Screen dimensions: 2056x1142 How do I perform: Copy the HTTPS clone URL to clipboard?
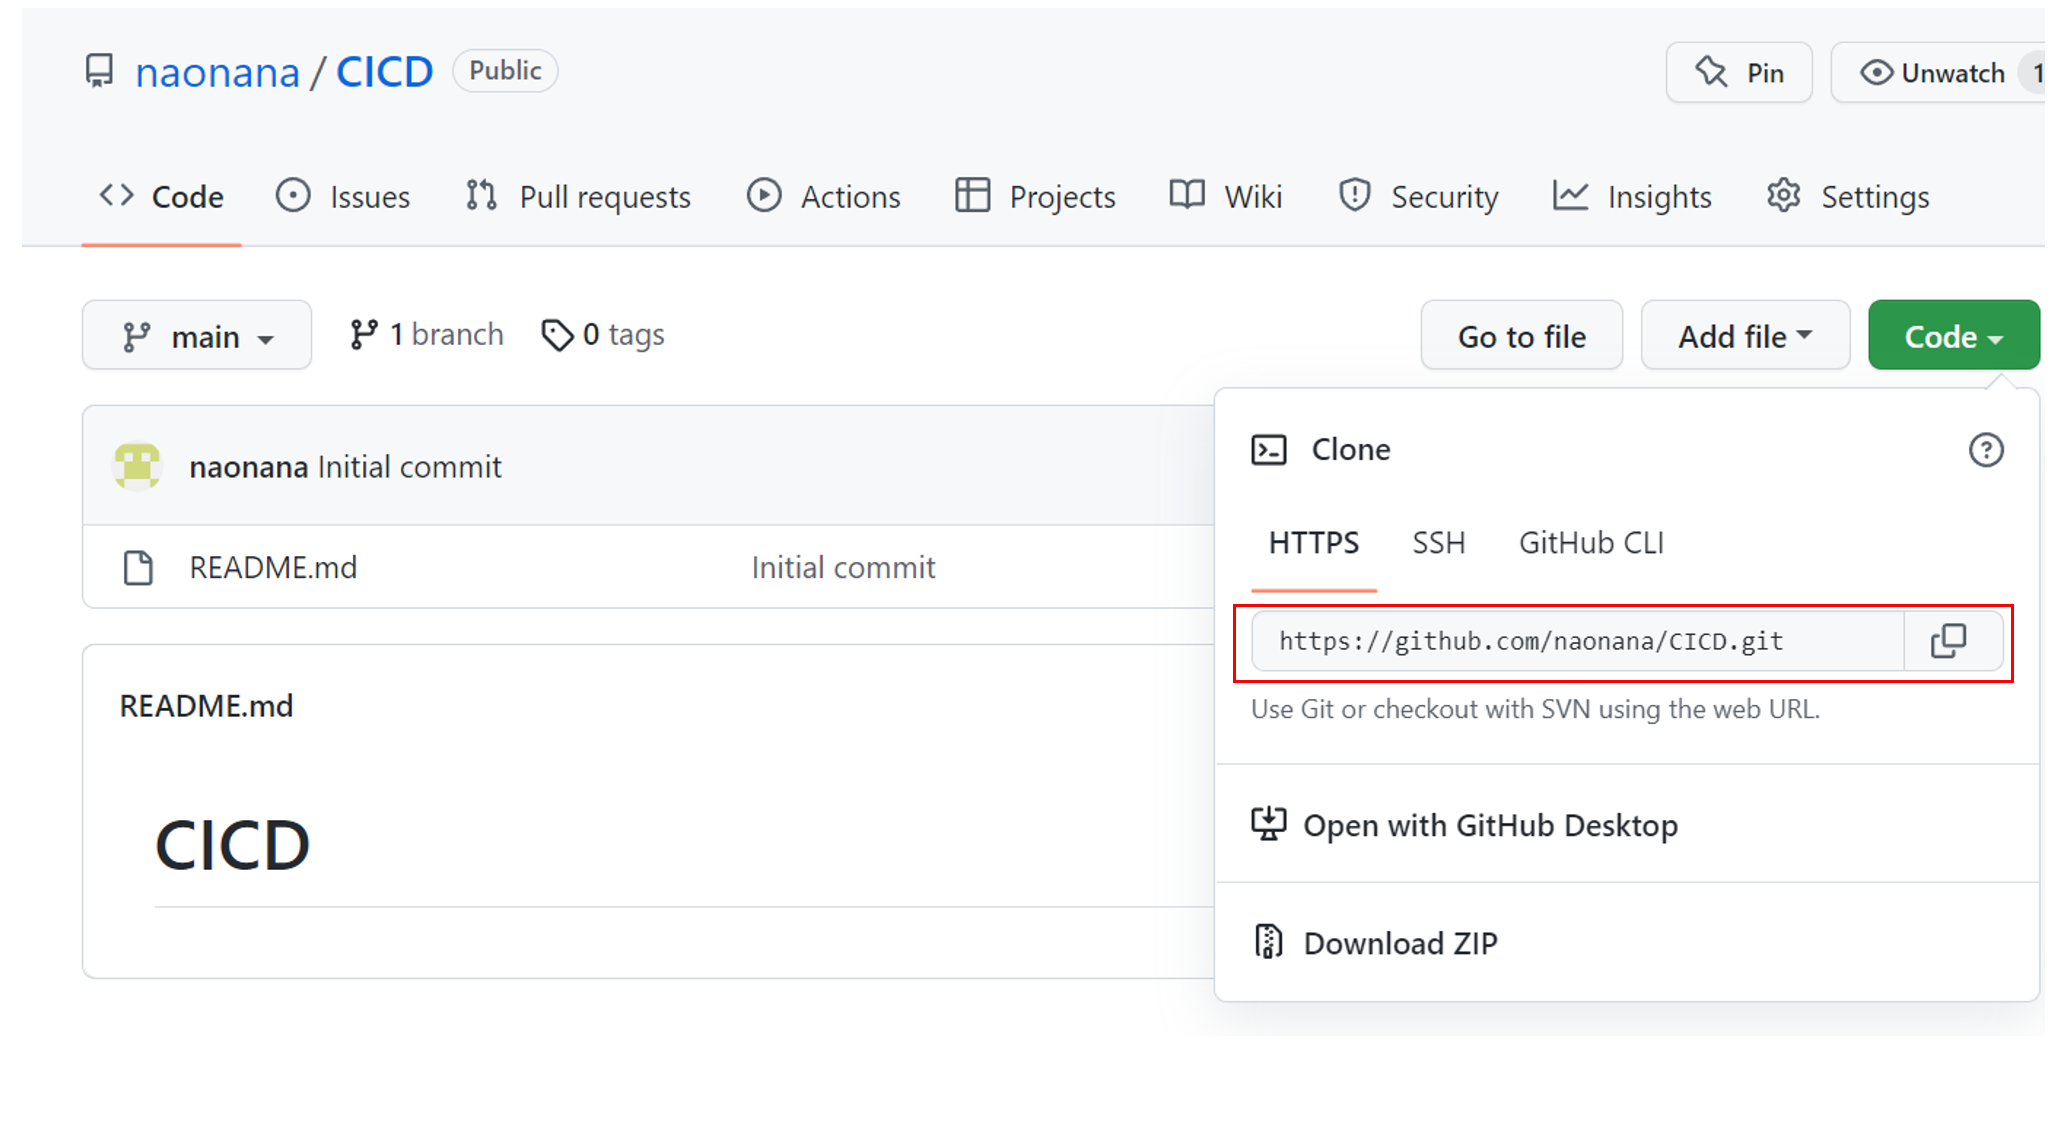coord(1948,641)
